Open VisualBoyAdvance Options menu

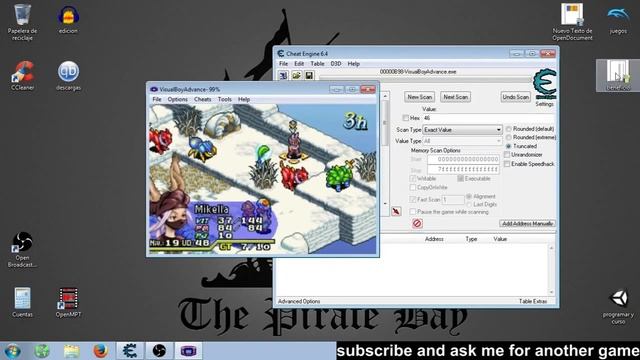[178, 100]
